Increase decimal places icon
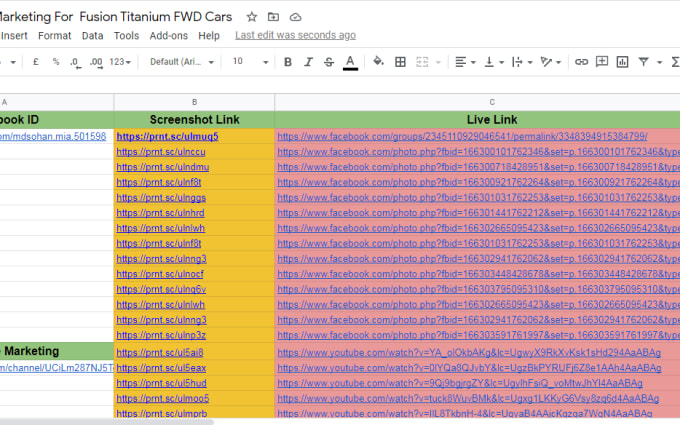 [x=96, y=63]
